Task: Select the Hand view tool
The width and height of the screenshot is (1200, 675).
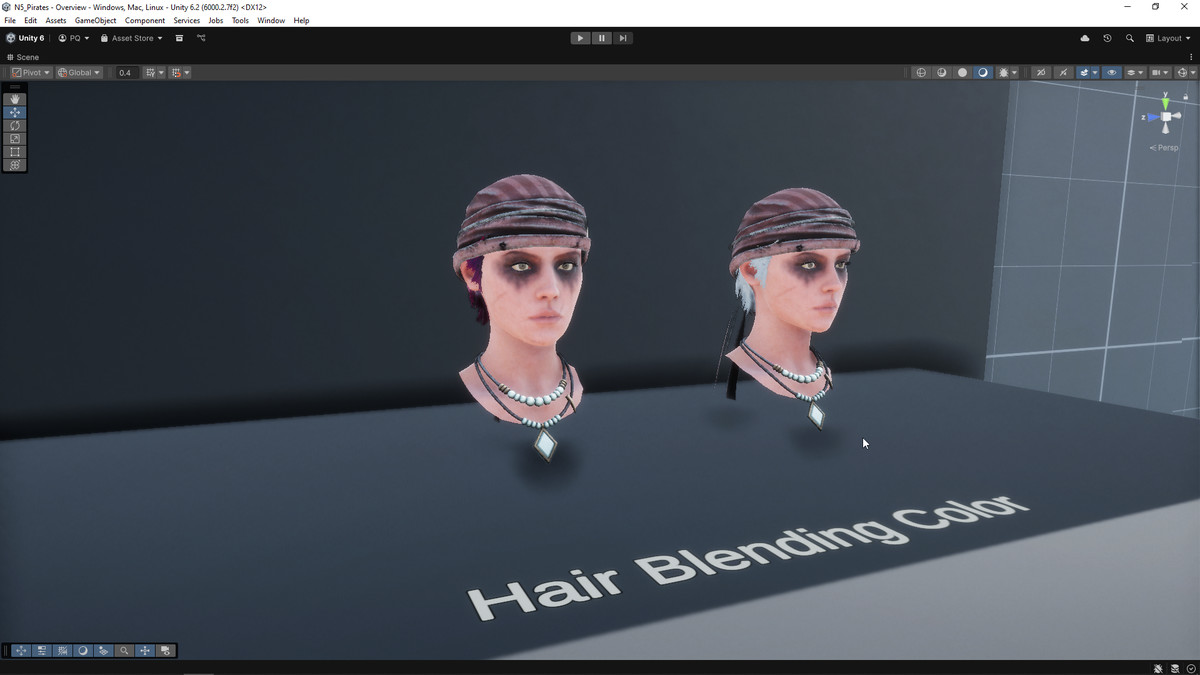Action: pos(15,99)
